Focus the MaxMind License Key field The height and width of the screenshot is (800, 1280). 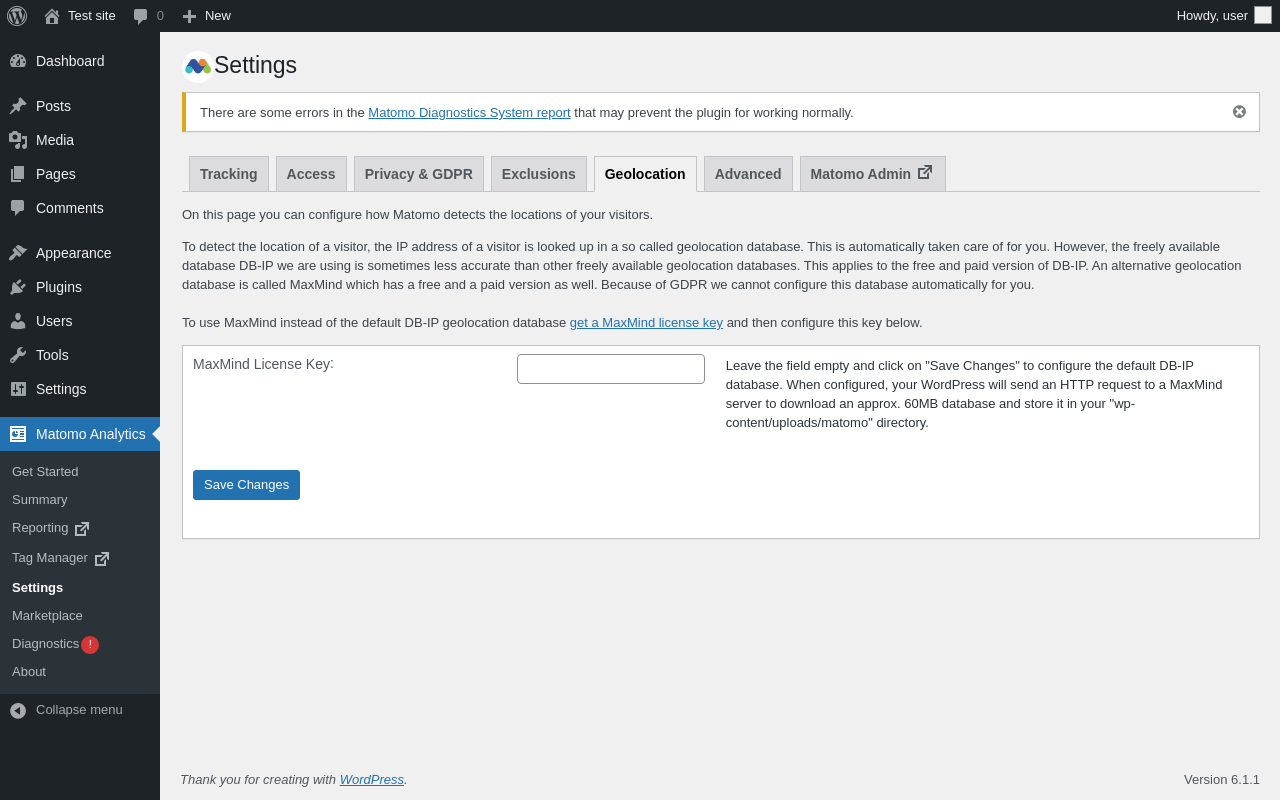610,369
